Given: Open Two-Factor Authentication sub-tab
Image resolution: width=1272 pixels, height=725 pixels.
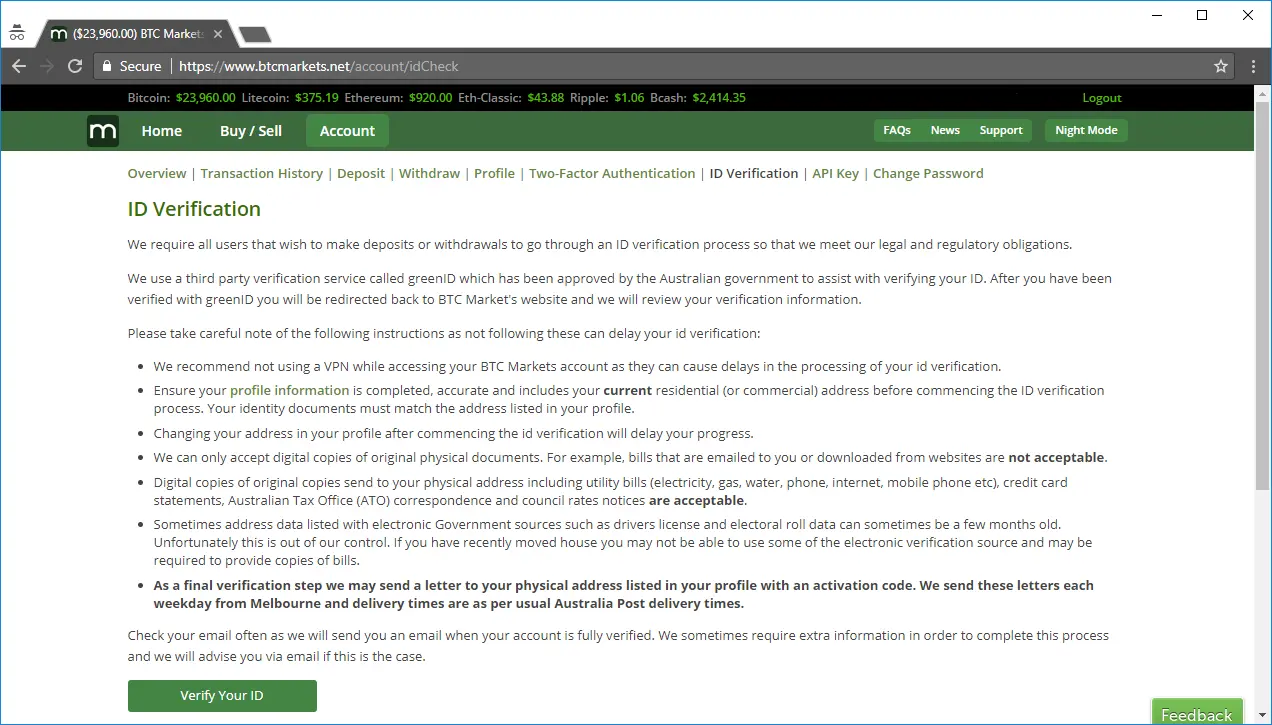Looking at the screenshot, I should 612,173.
